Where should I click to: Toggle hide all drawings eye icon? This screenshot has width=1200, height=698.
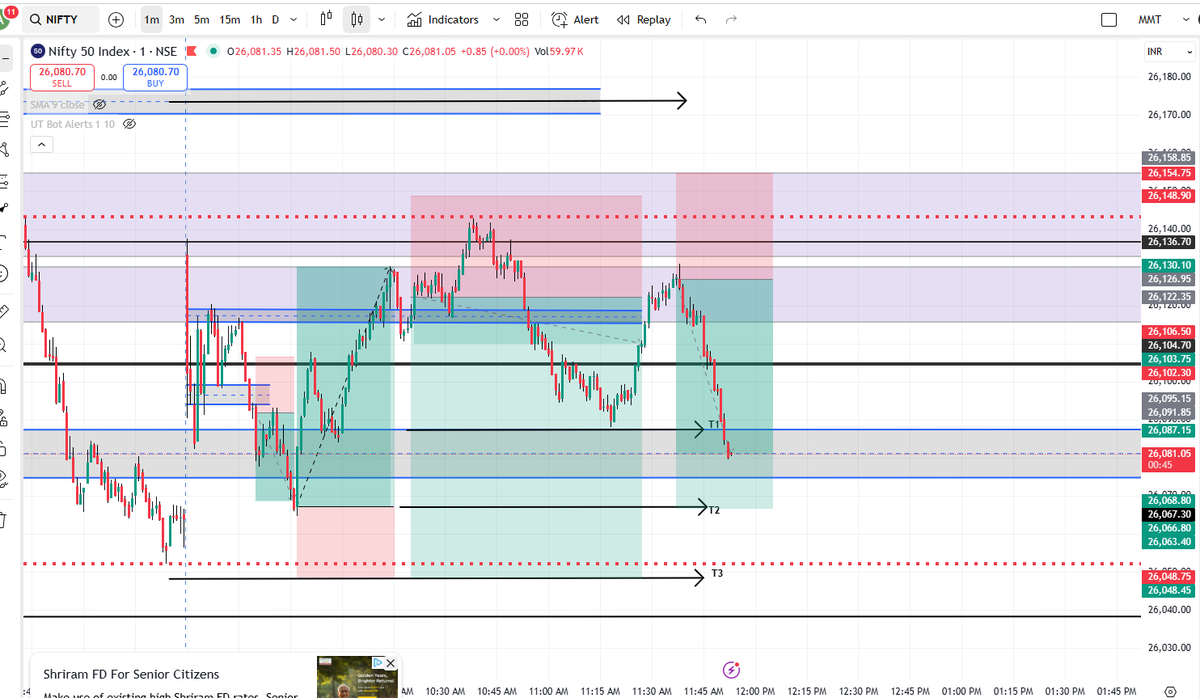coord(5,477)
